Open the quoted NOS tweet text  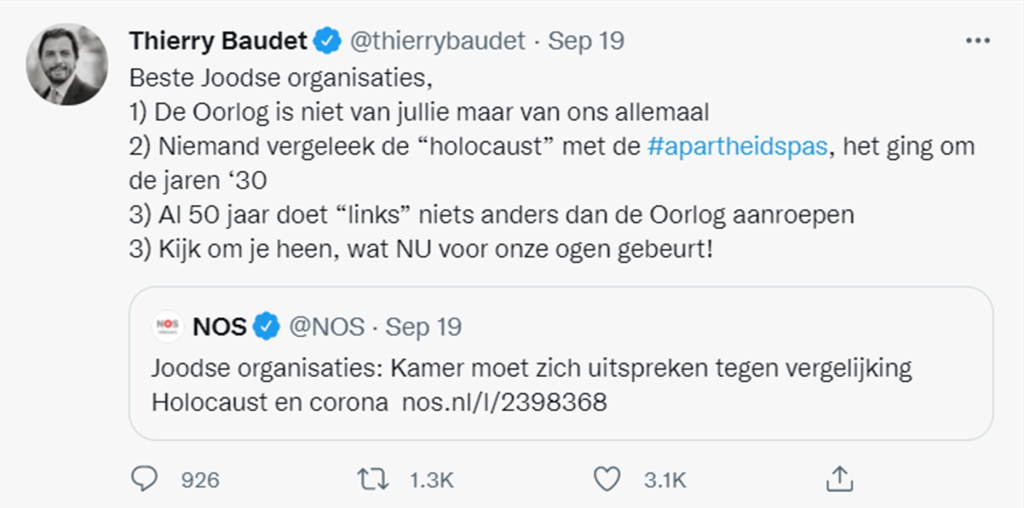click(x=532, y=385)
